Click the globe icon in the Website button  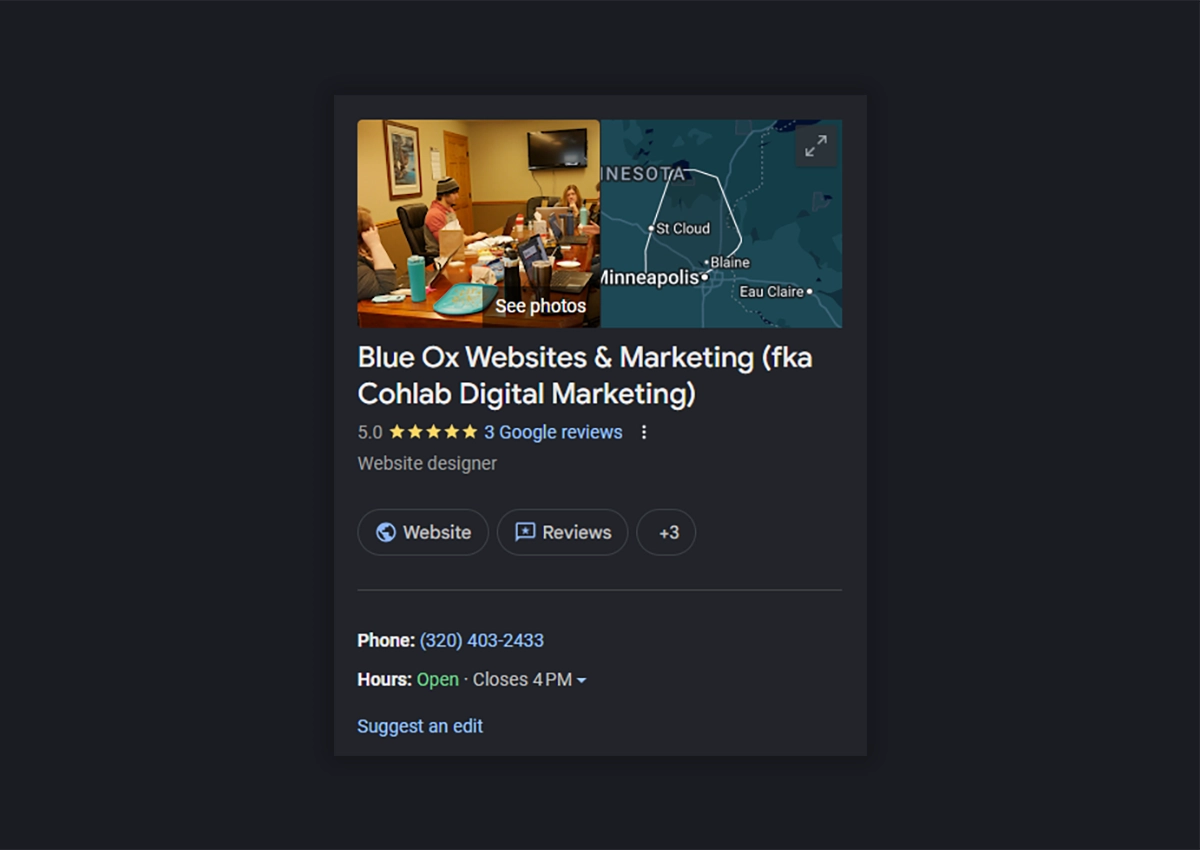click(x=386, y=532)
